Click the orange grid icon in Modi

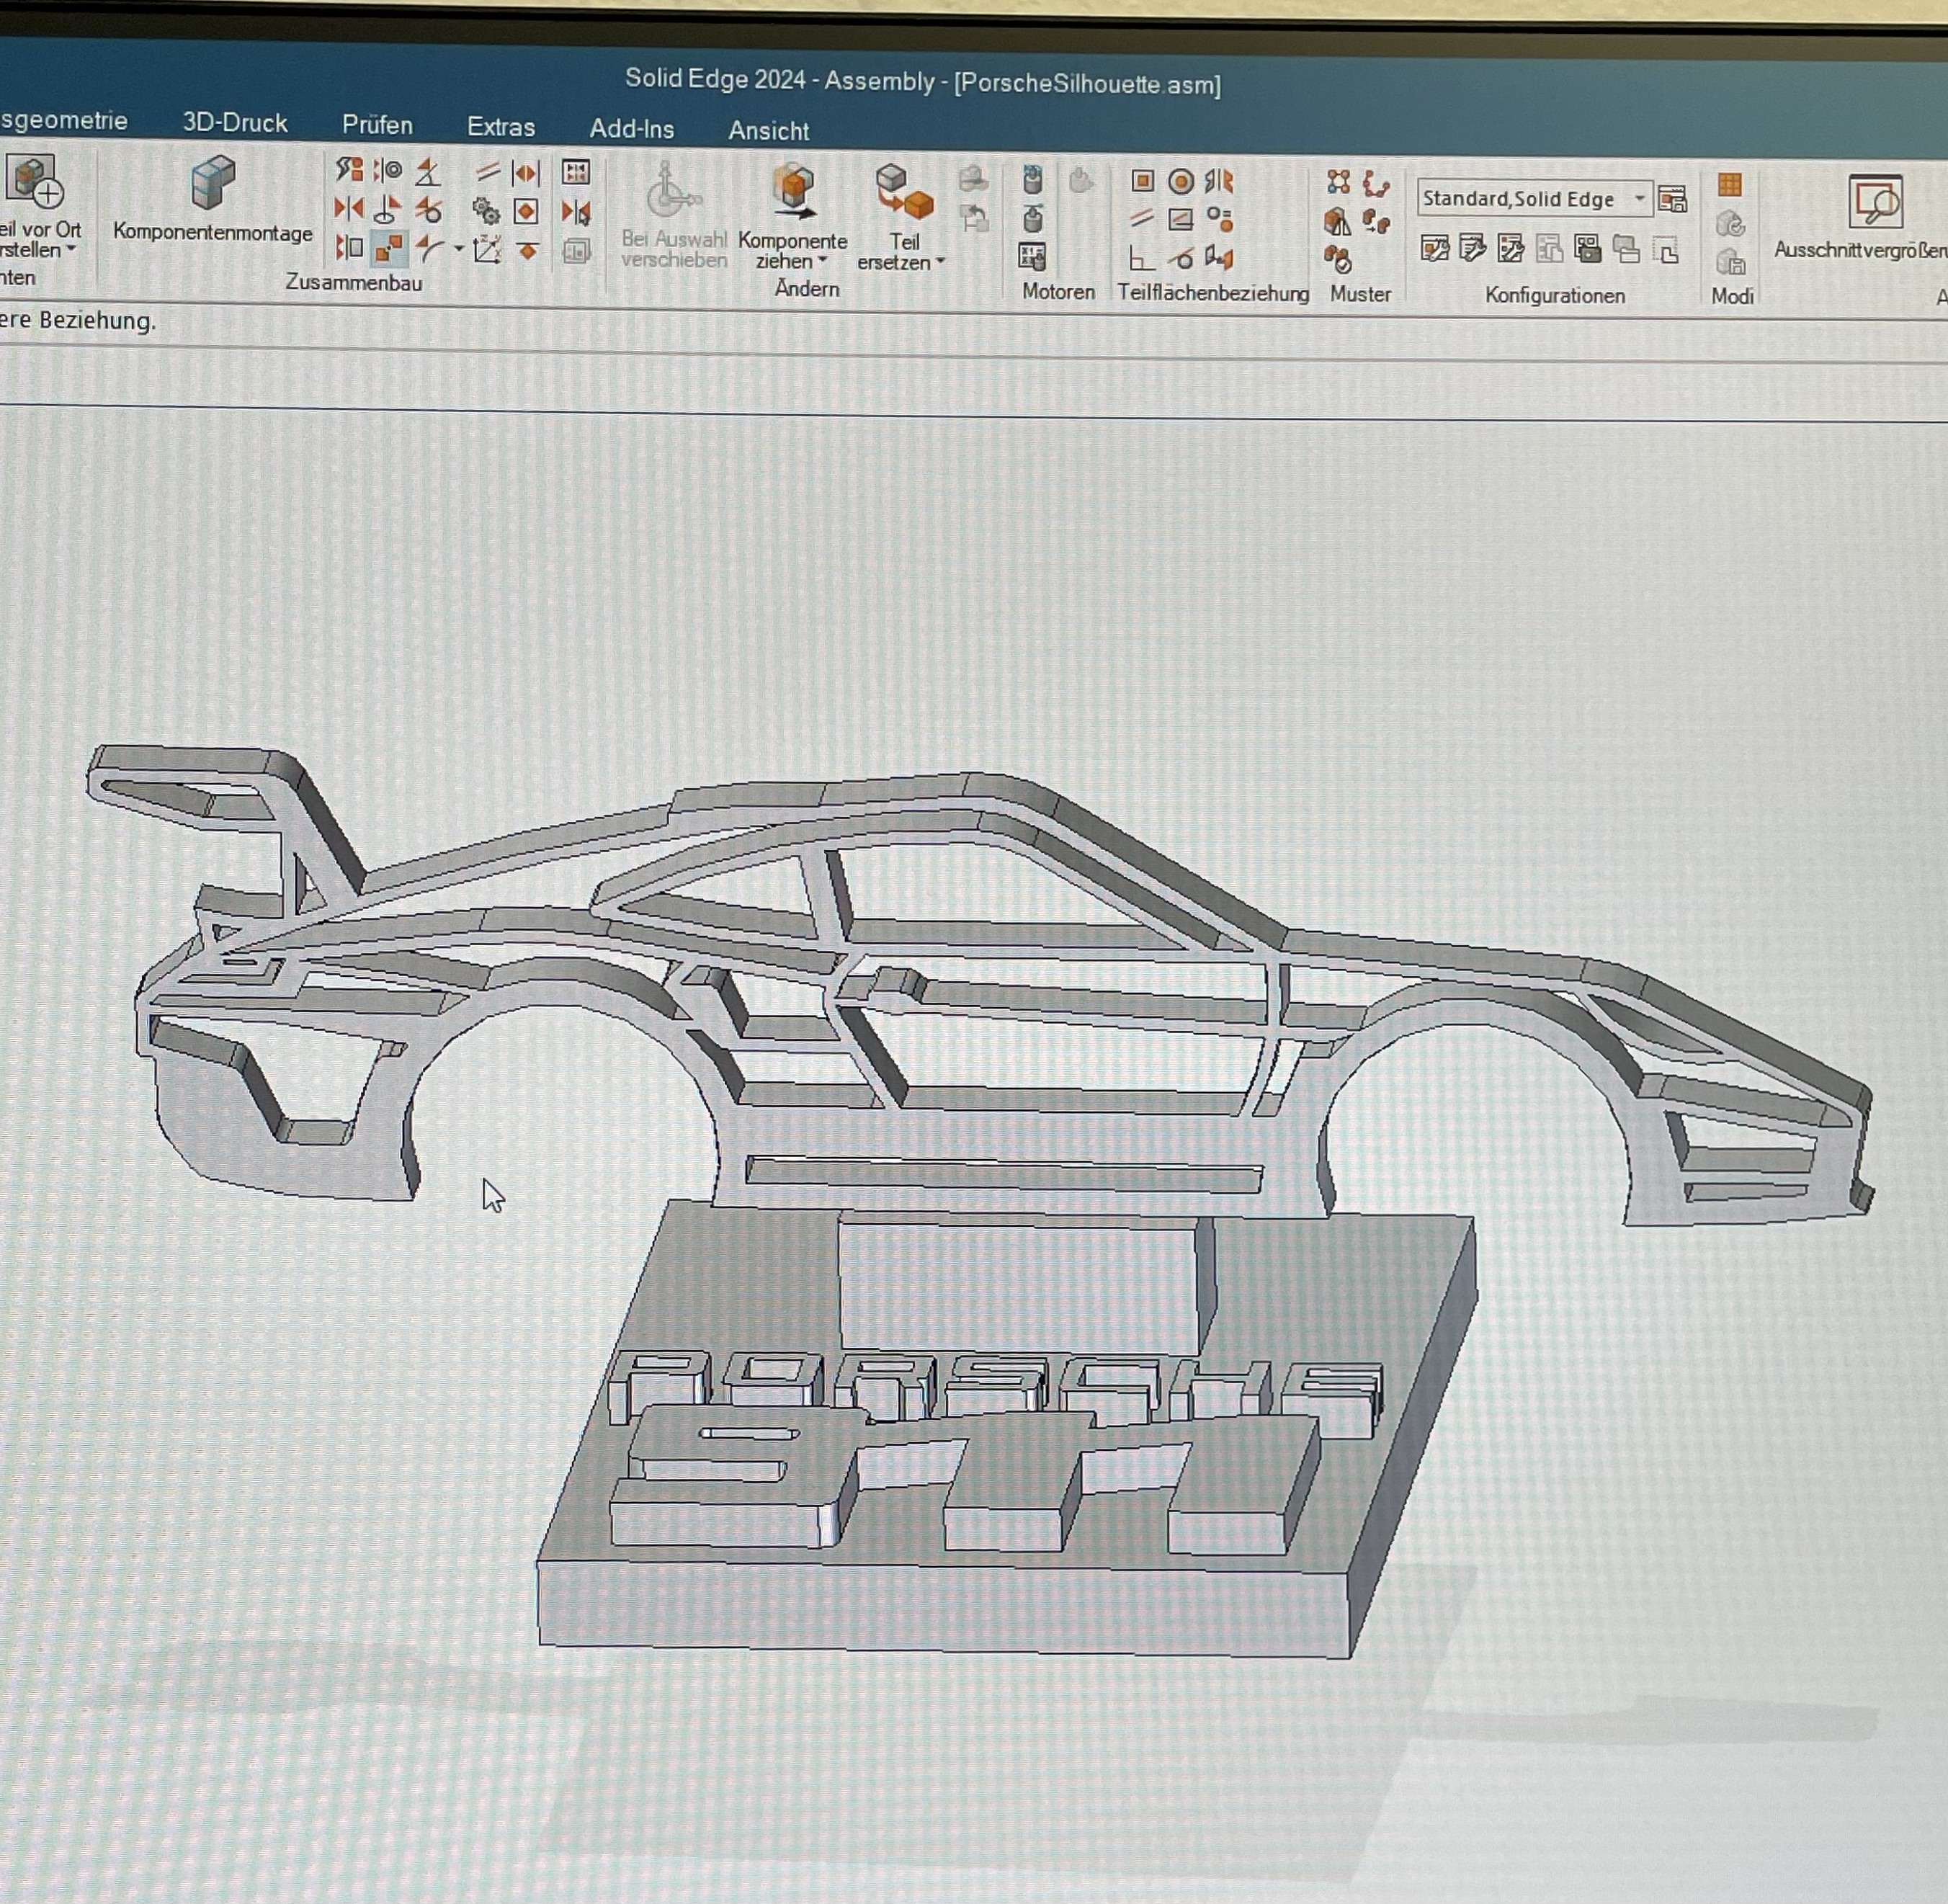pyautogui.click(x=1730, y=185)
